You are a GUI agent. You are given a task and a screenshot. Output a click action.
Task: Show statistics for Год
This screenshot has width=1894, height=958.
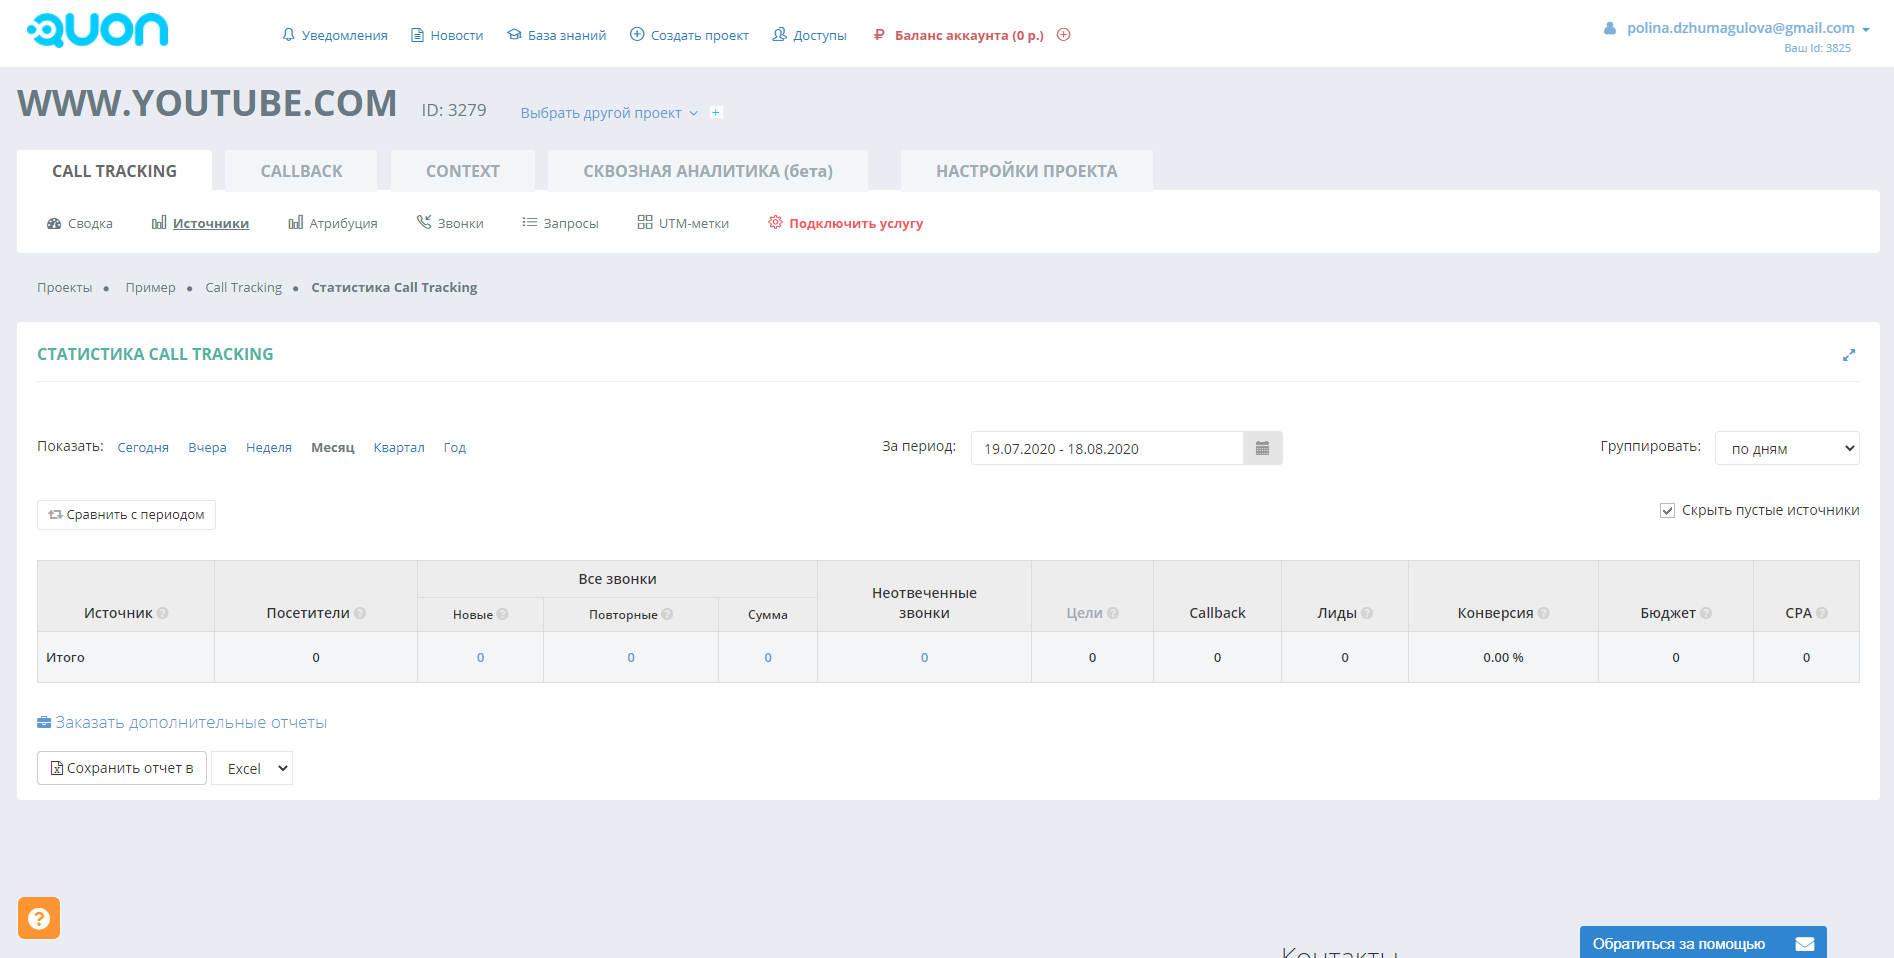pos(455,448)
